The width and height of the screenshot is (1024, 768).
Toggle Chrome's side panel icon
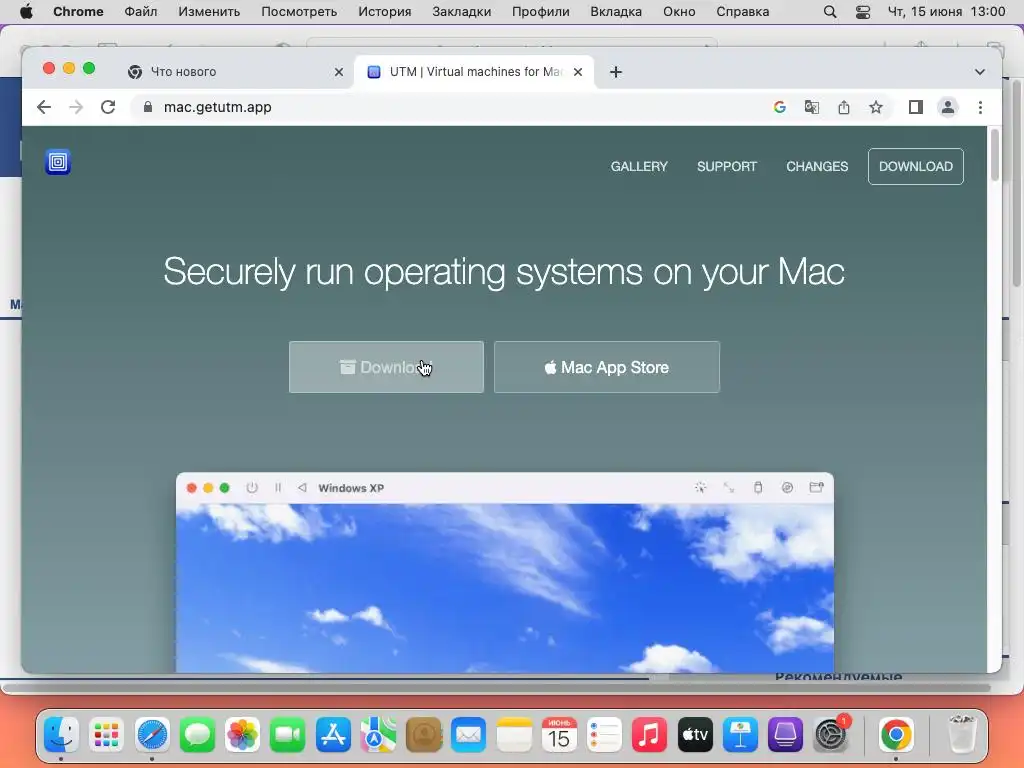point(916,107)
